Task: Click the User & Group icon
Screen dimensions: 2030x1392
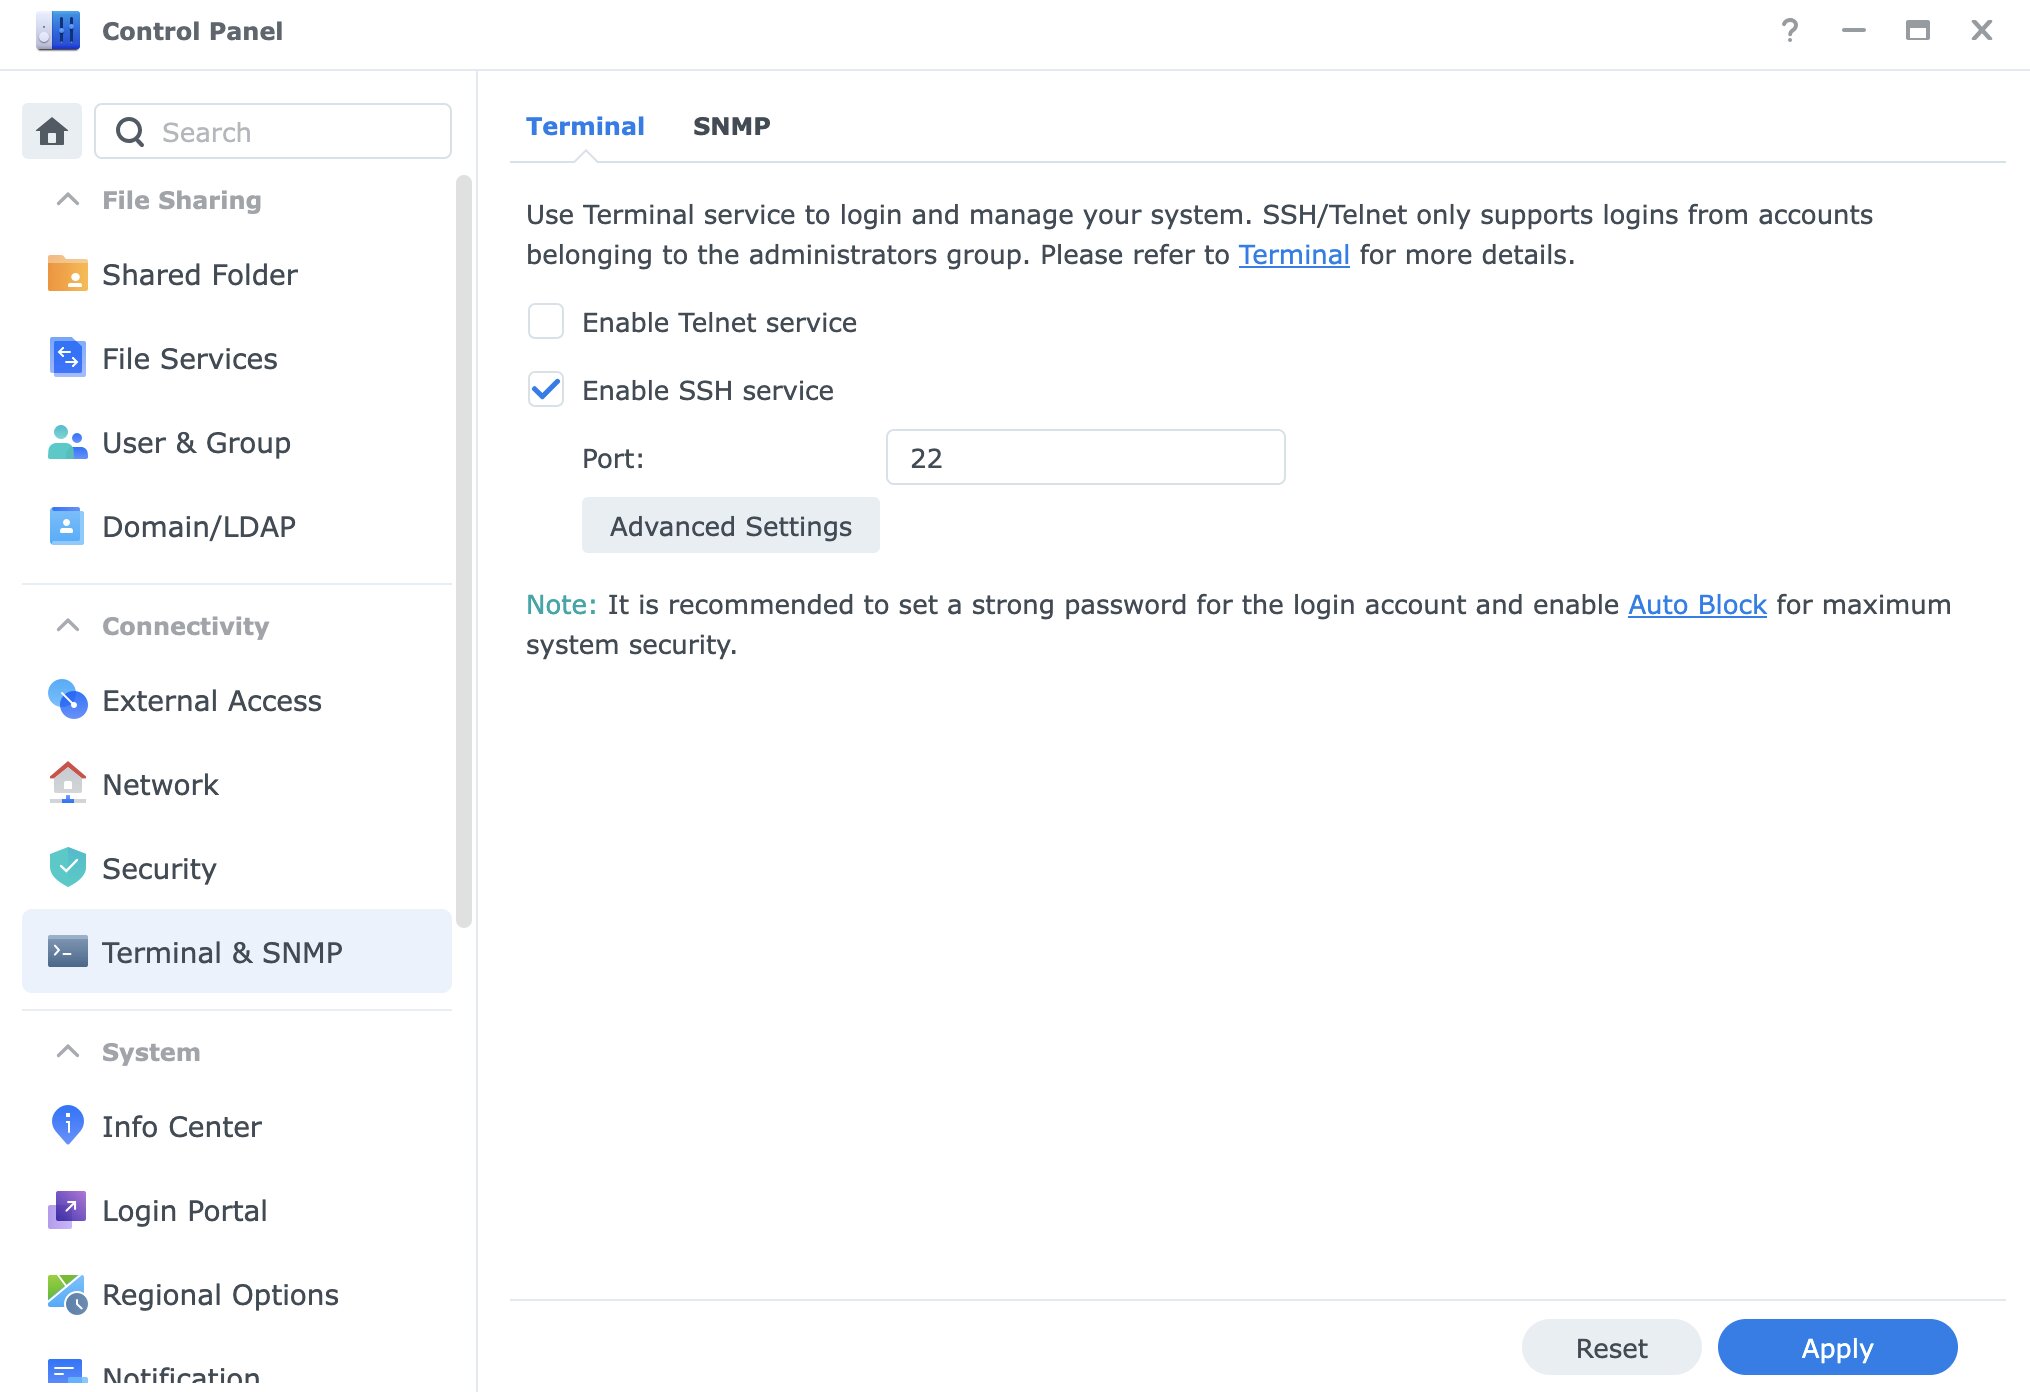Action: pos(67,442)
